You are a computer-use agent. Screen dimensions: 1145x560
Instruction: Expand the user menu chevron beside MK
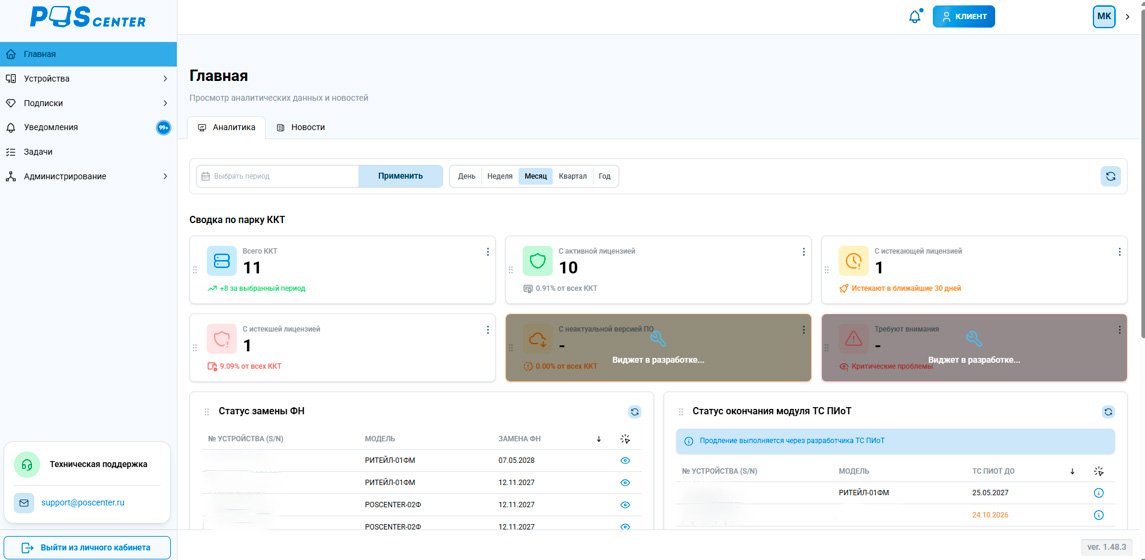[x=1127, y=16]
